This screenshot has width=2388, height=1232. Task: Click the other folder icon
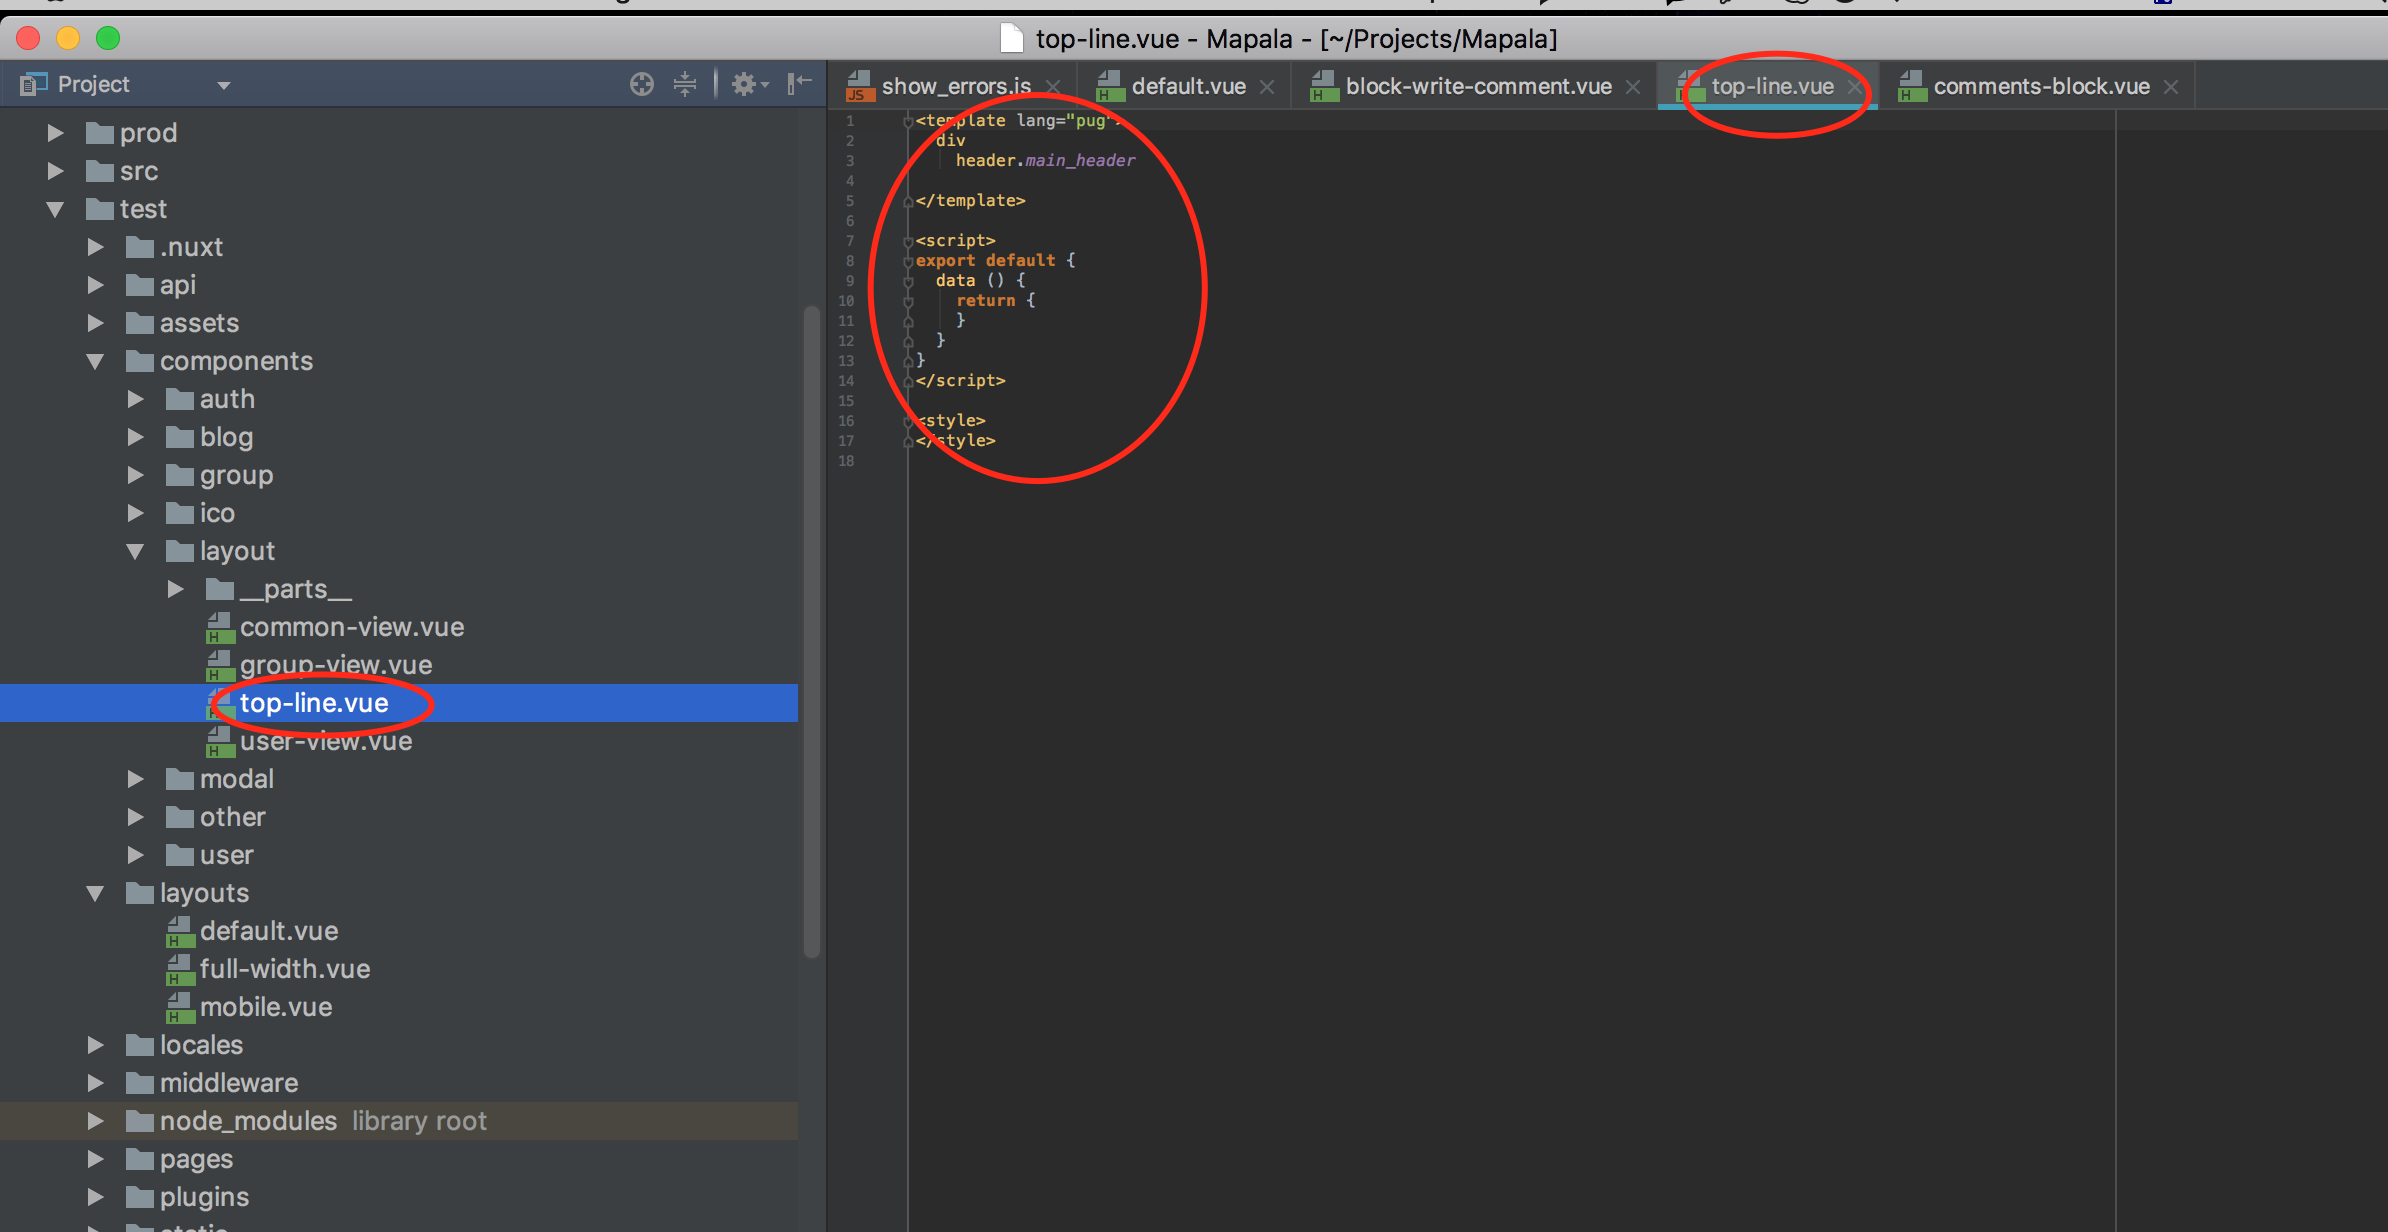tap(180, 817)
